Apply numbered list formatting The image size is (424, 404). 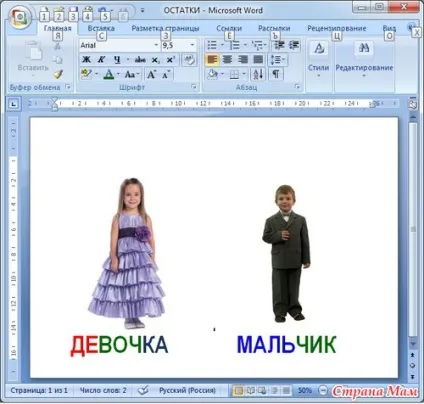point(235,45)
